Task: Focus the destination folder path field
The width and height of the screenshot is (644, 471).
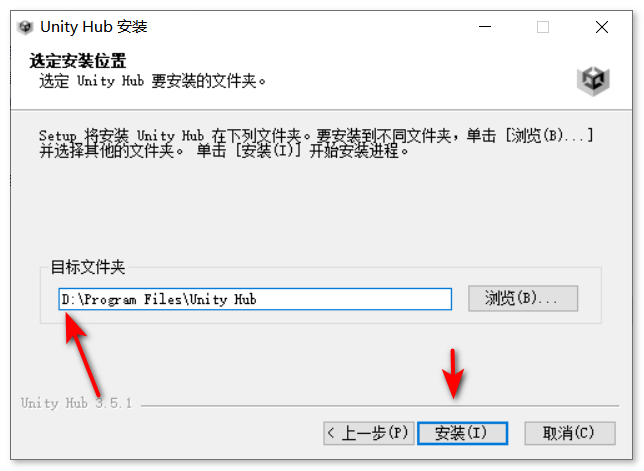Action: [255, 299]
